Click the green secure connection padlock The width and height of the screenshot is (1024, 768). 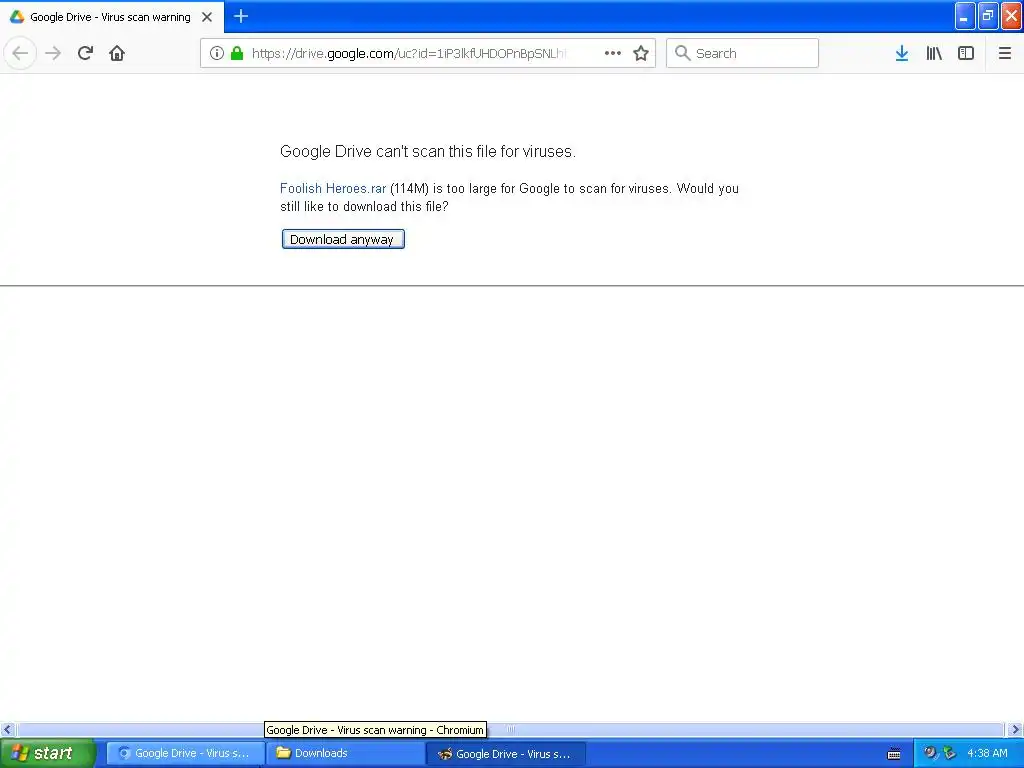click(x=237, y=53)
